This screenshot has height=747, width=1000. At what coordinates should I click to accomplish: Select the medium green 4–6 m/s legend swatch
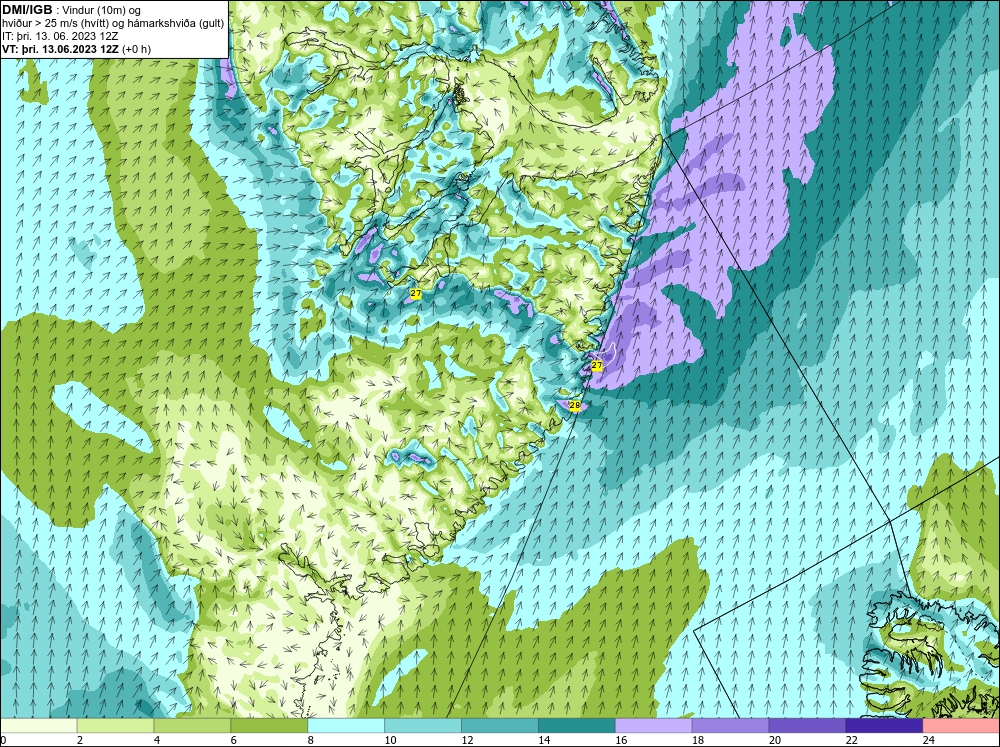coord(192,726)
